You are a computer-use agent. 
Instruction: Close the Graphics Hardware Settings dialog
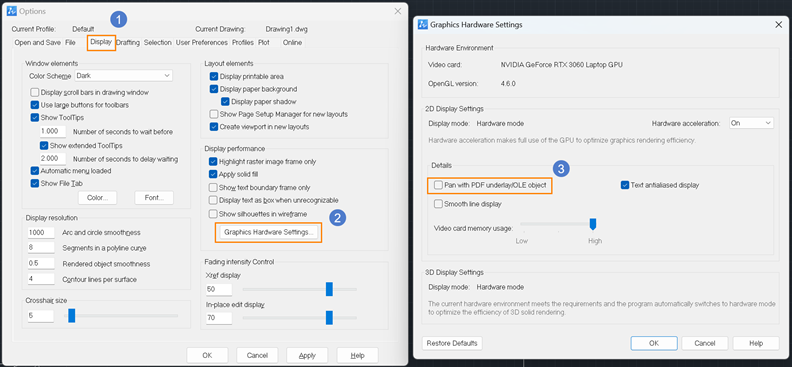click(x=778, y=24)
